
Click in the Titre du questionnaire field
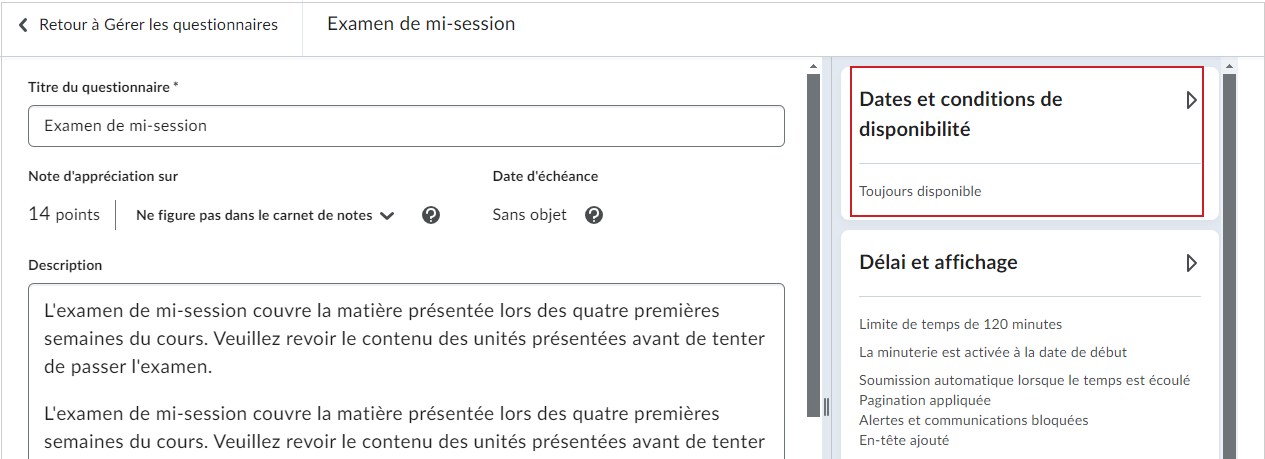pyautogui.click(x=406, y=126)
